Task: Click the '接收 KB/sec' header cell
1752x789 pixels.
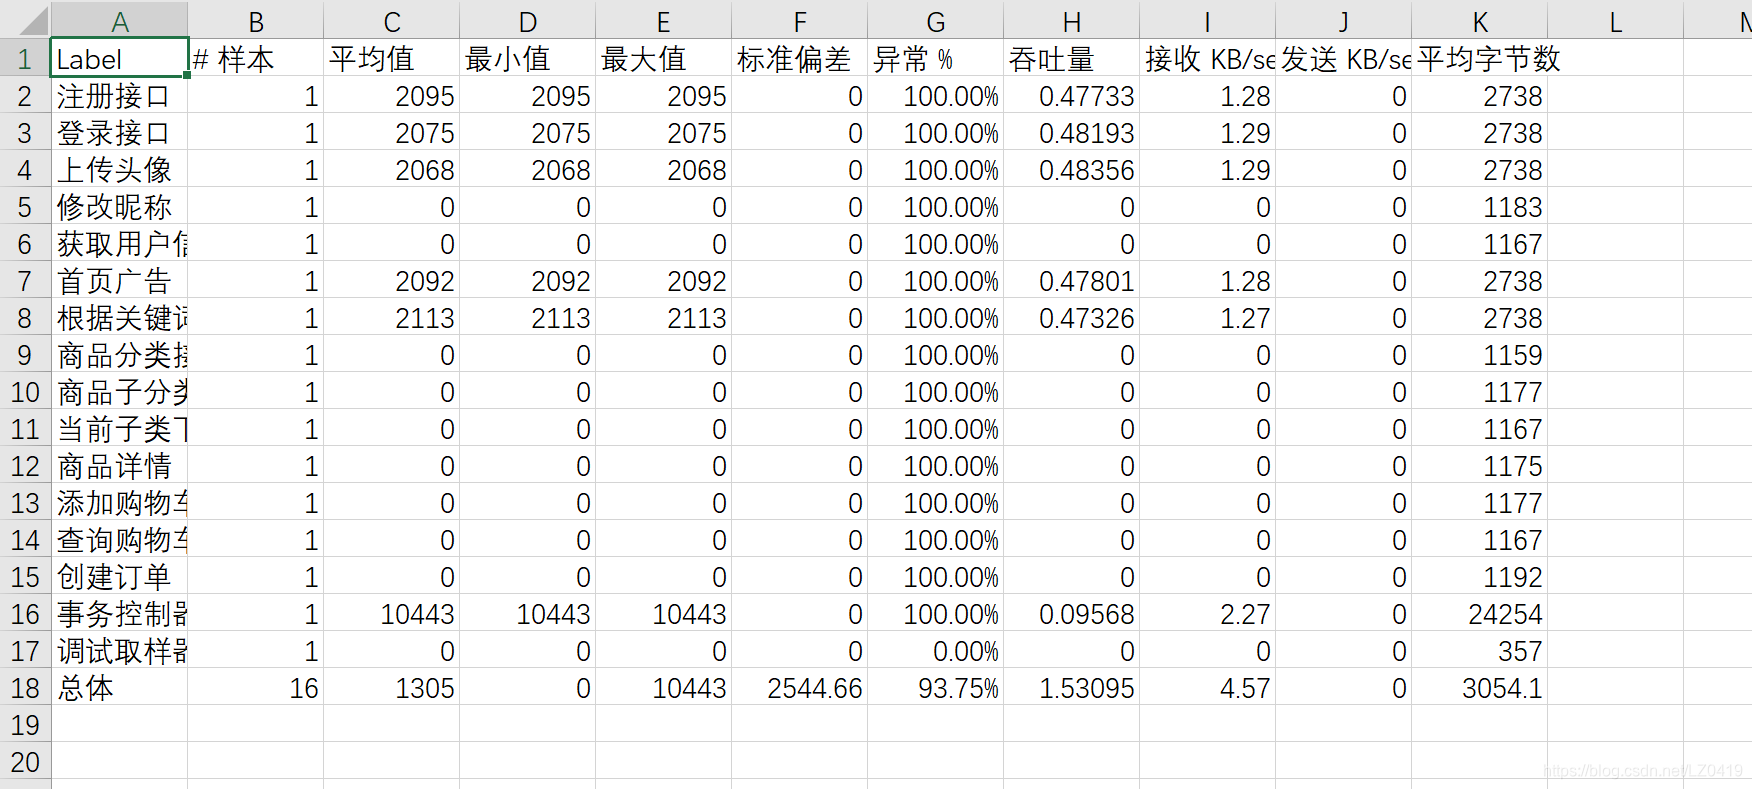Action: (1207, 58)
